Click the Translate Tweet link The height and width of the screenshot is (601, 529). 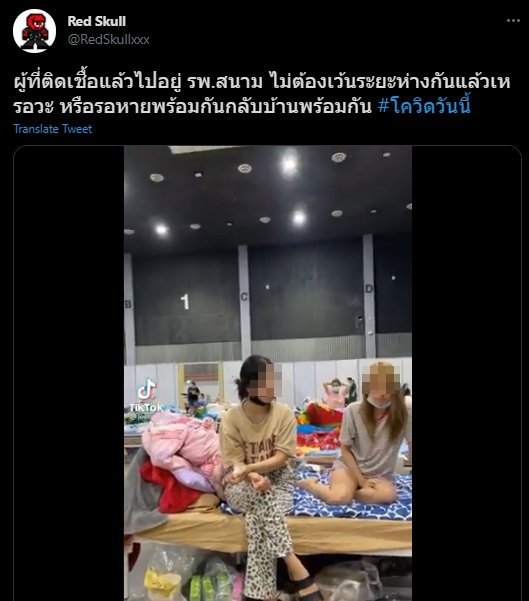point(53,129)
